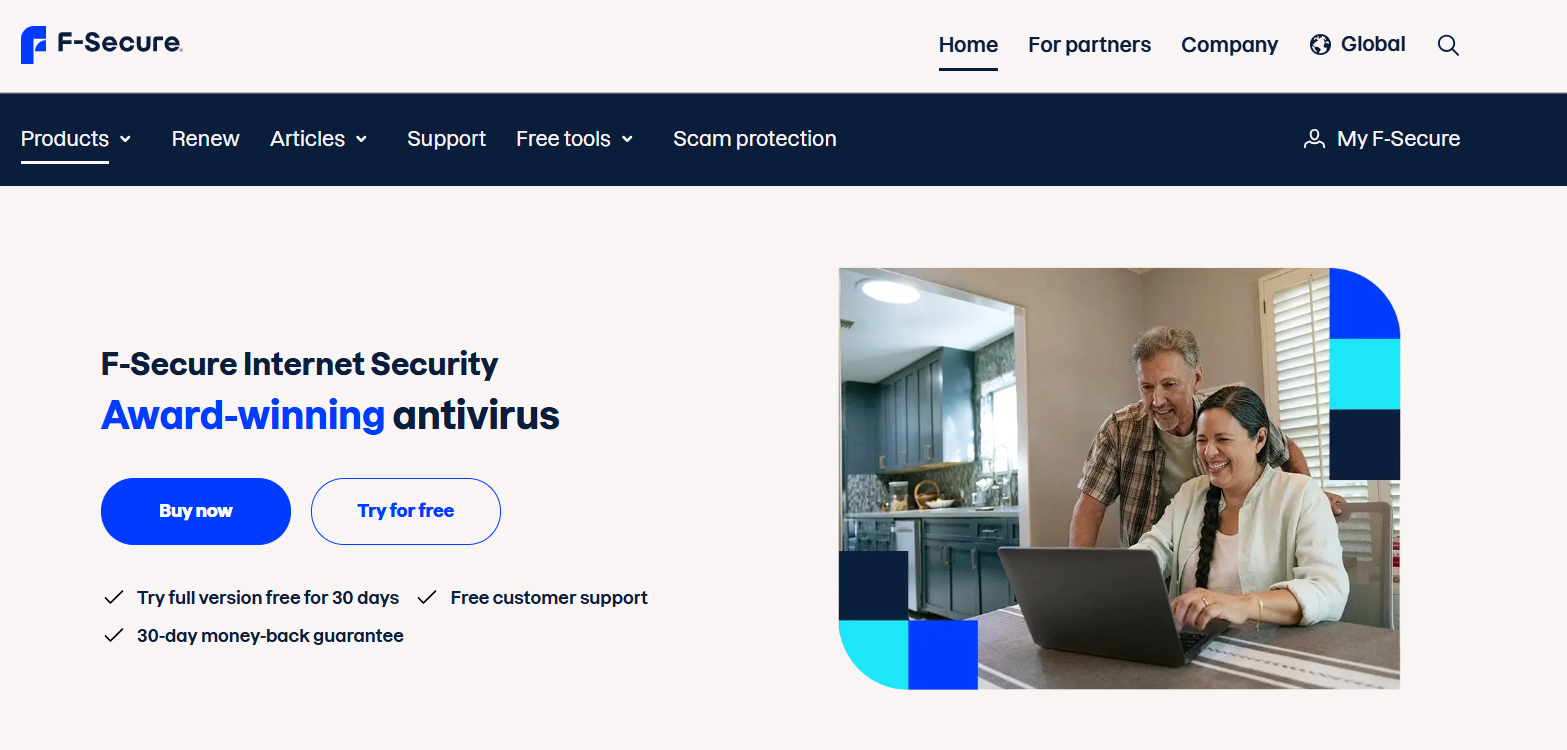Image resolution: width=1567 pixels, height=750 pixels.
Task: Select the Home tab in top navigation
Action: pos(968,45)
